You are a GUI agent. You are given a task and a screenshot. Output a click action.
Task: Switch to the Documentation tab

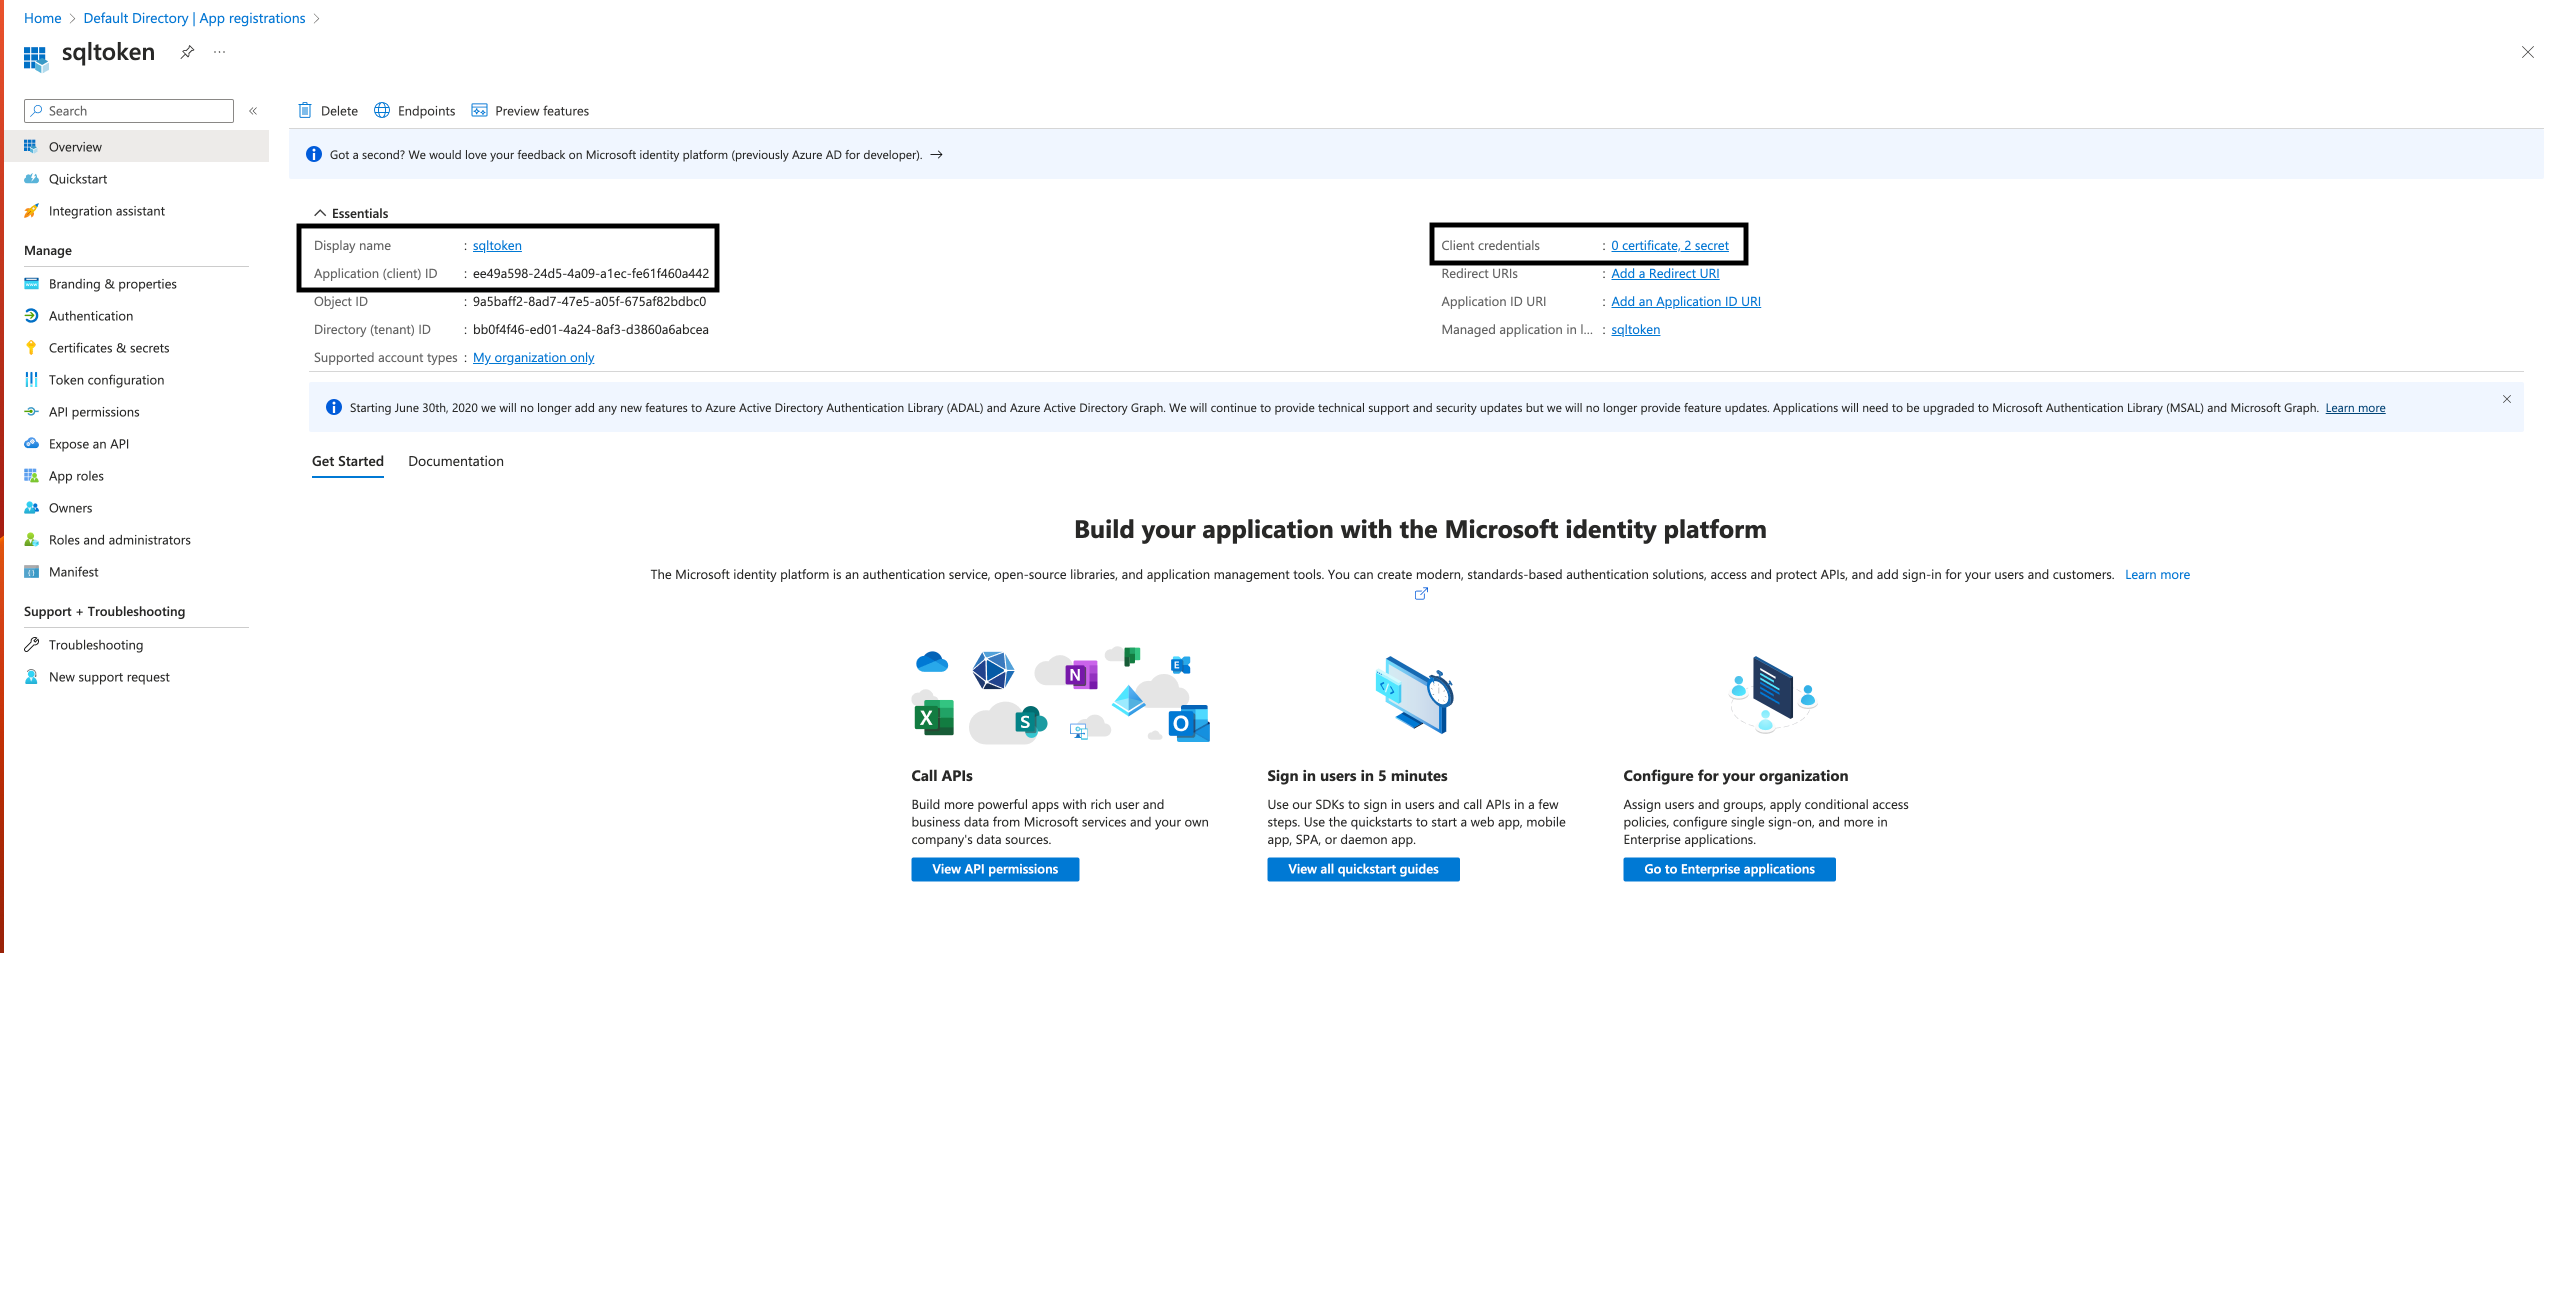(456, 461)
